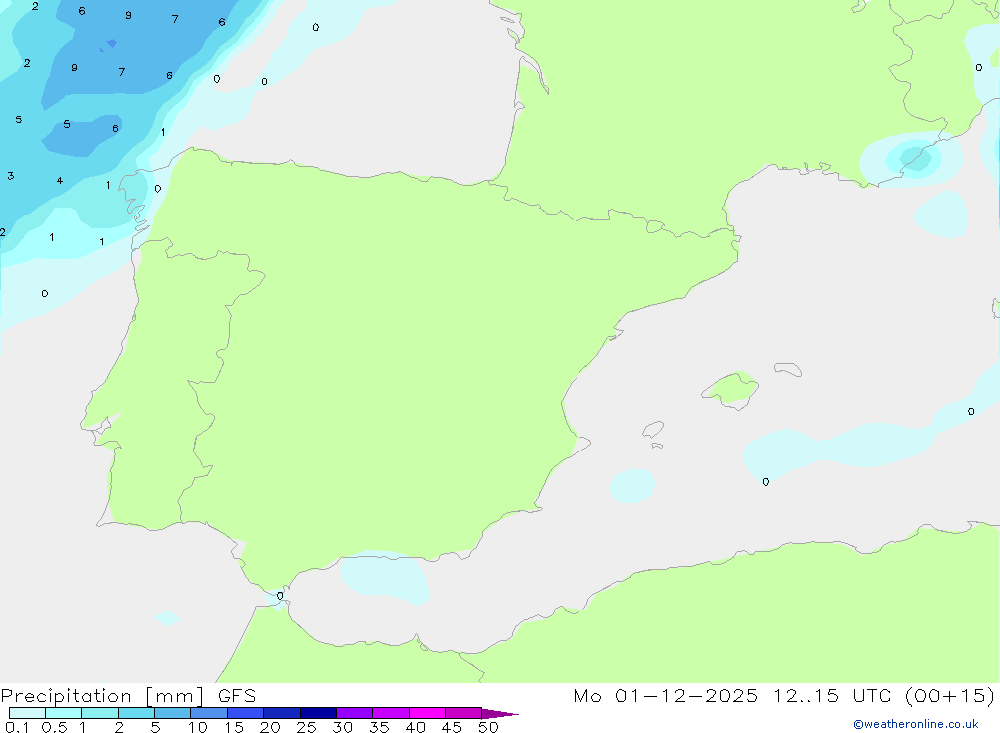Viewport: 1000px width, 733px height.
Task: Click the "Mo 01-12-2025" date text
Action: tap(666, 695)
